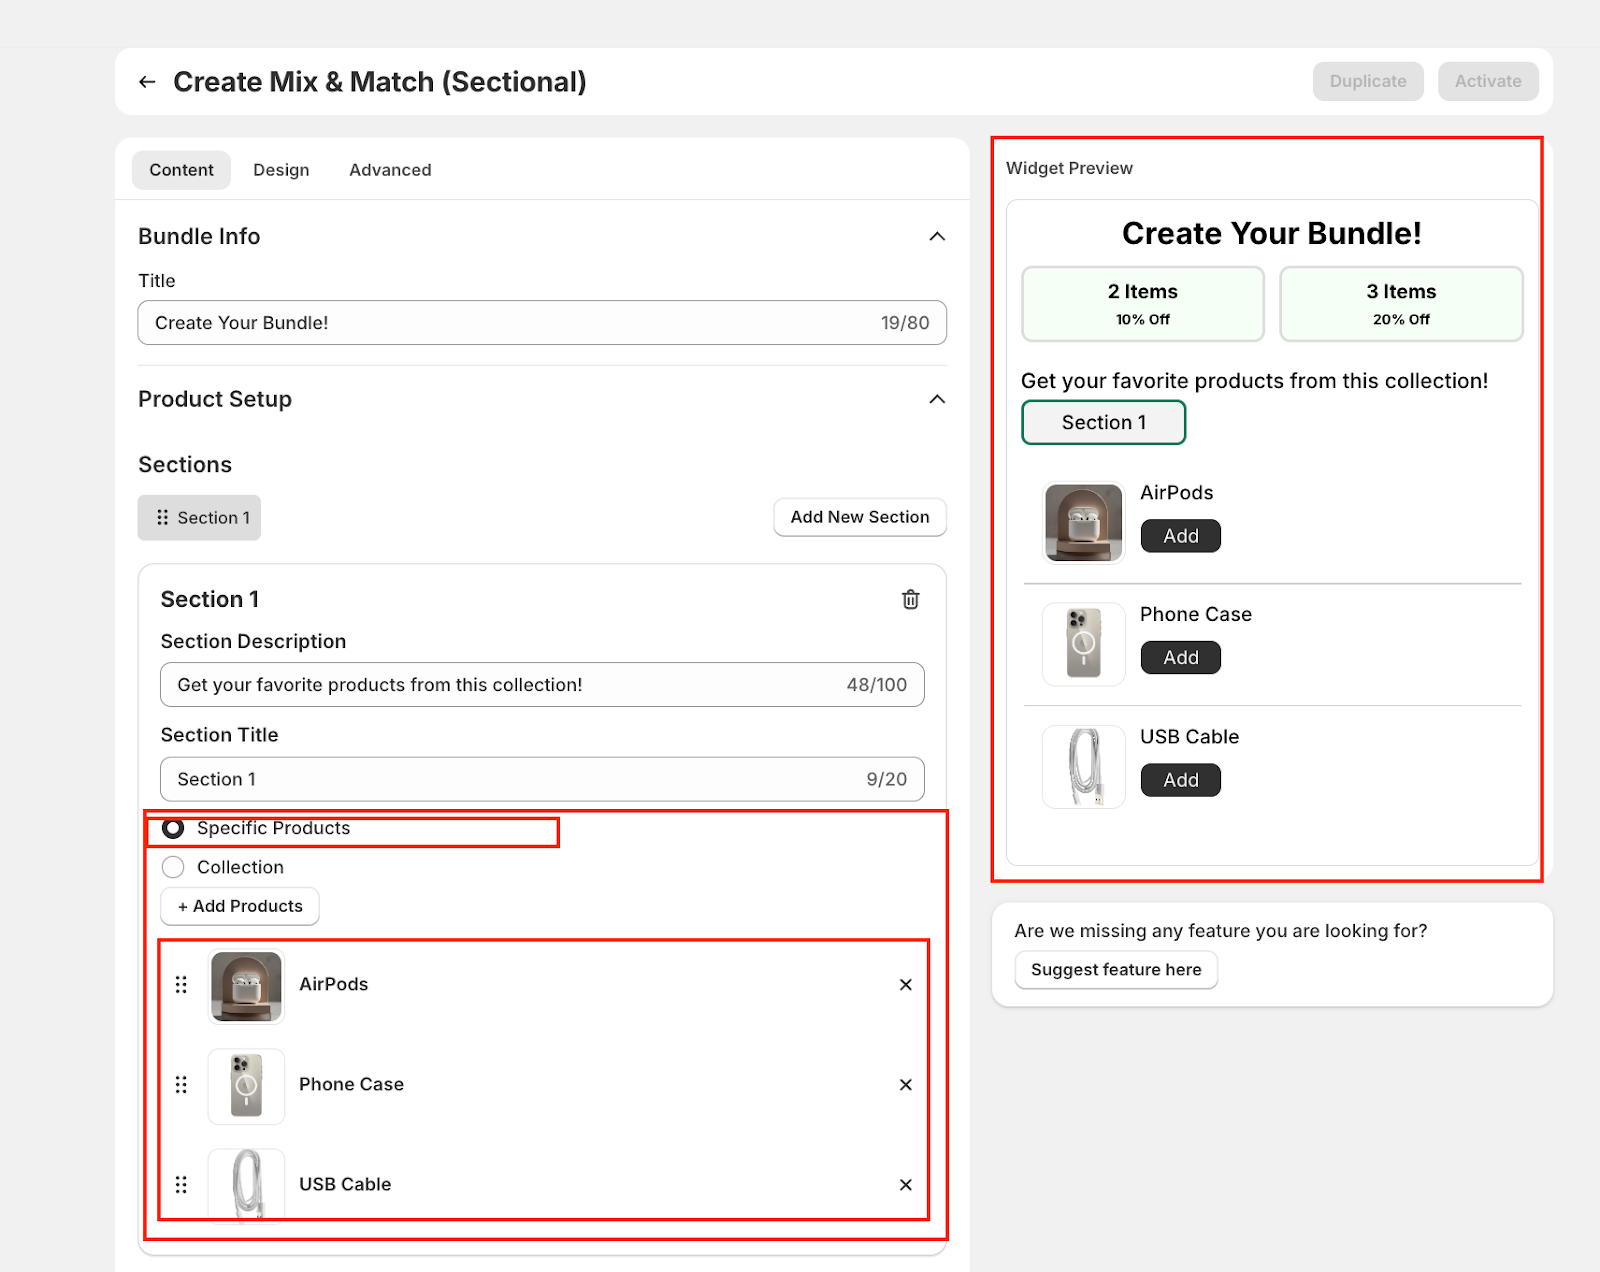1600x1272 pixels.
Task: Collapse the Bundle Info section
Action: (x=936, y=237)
